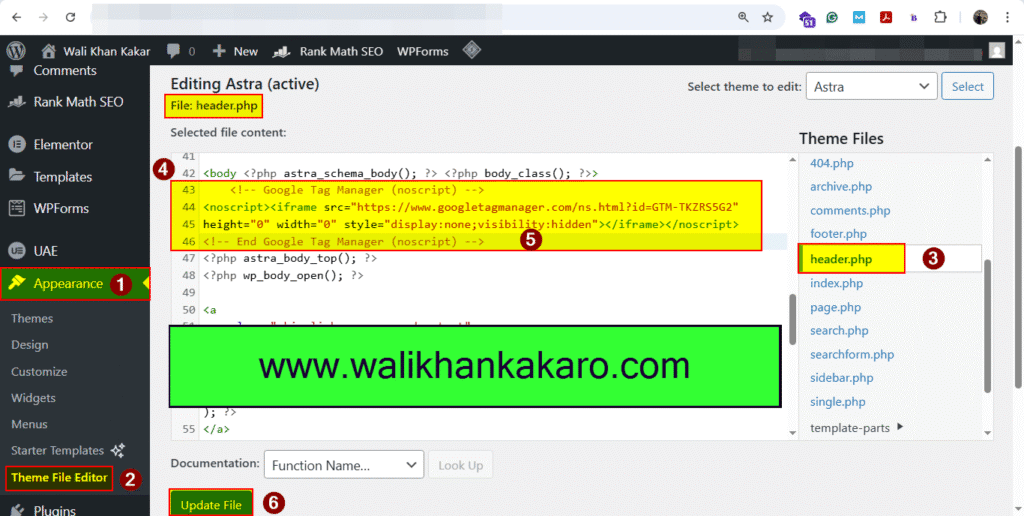The height and width of the screenshot is (516, 1024).
Task: Click the Update File button
Action: [x=211, y=504]
